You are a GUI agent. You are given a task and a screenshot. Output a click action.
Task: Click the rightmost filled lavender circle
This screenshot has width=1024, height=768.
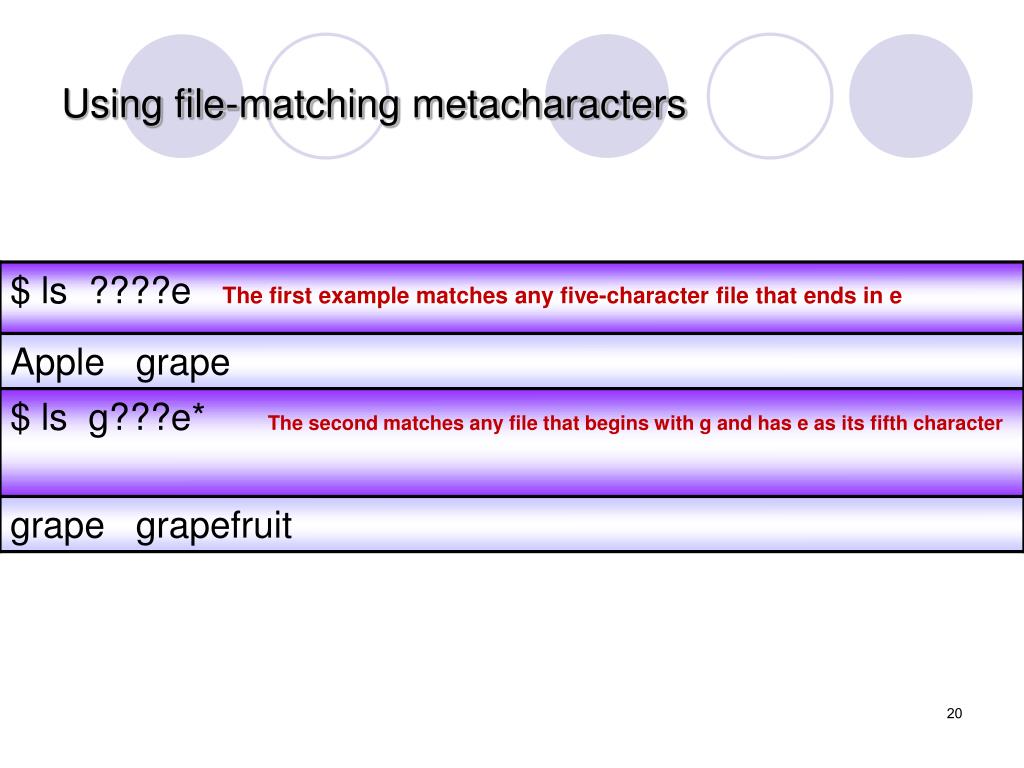coord(910,96)
